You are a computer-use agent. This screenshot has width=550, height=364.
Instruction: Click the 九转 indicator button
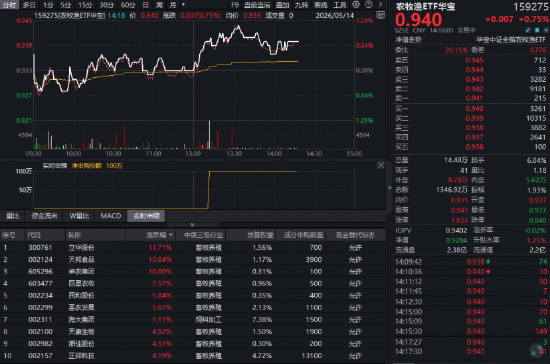pos(301,5)
